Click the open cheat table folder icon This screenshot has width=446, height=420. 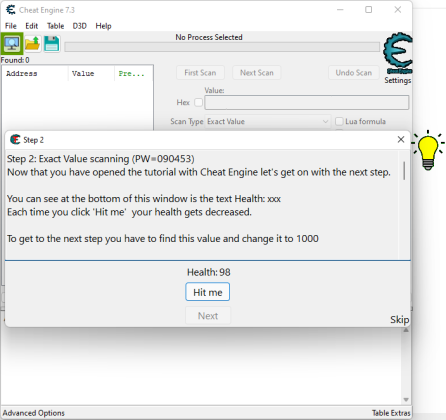click(x=33, y=44)
